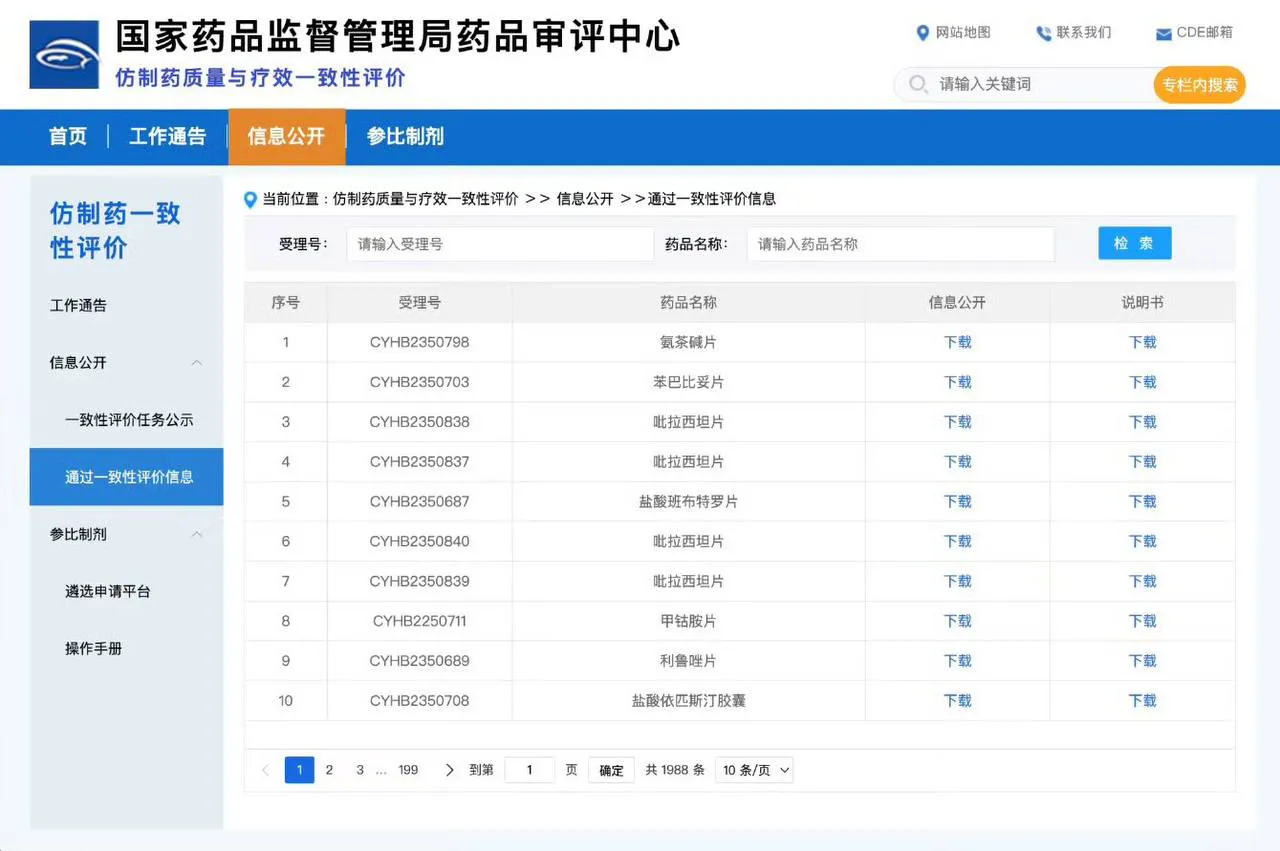Screen dimensions: 1280x851
Task: Click drug name 利鲁唑片
Action: [x=688, y=661]
